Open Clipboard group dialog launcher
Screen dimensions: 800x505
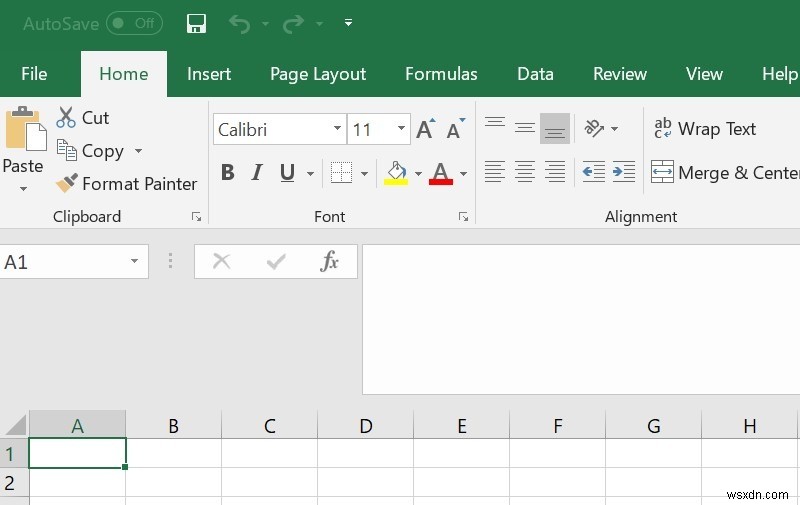(x=196, y=217)
